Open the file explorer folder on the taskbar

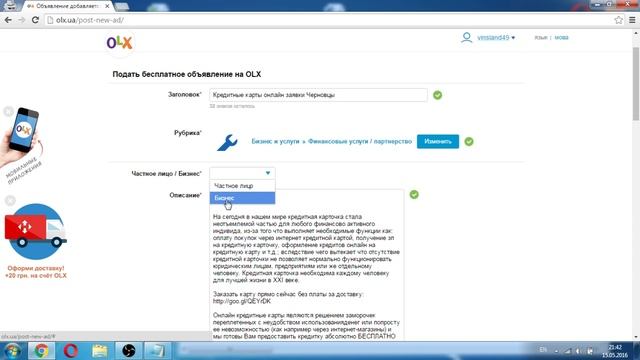(x=100, y=351)
